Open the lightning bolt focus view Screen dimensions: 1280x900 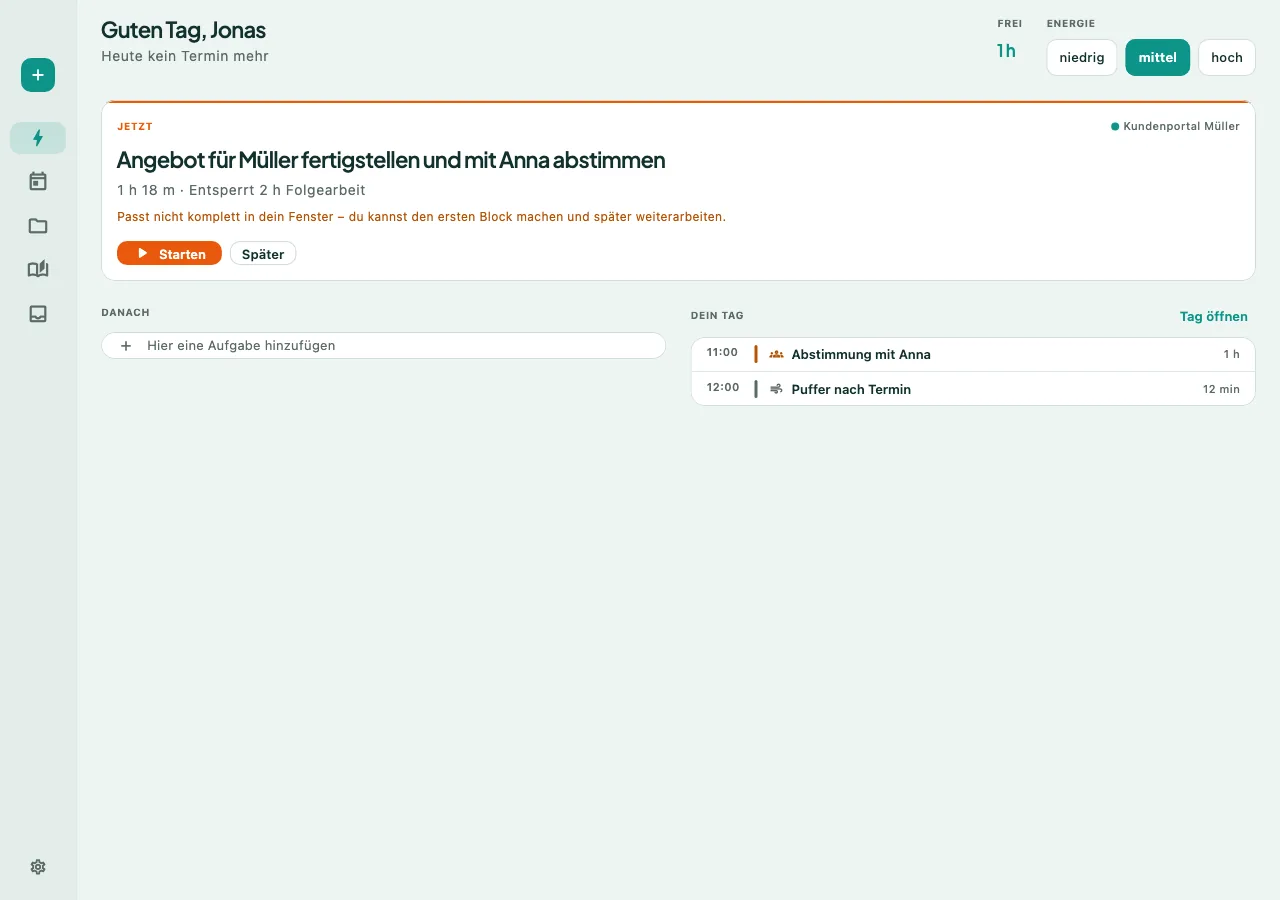[x=38, y=138]
